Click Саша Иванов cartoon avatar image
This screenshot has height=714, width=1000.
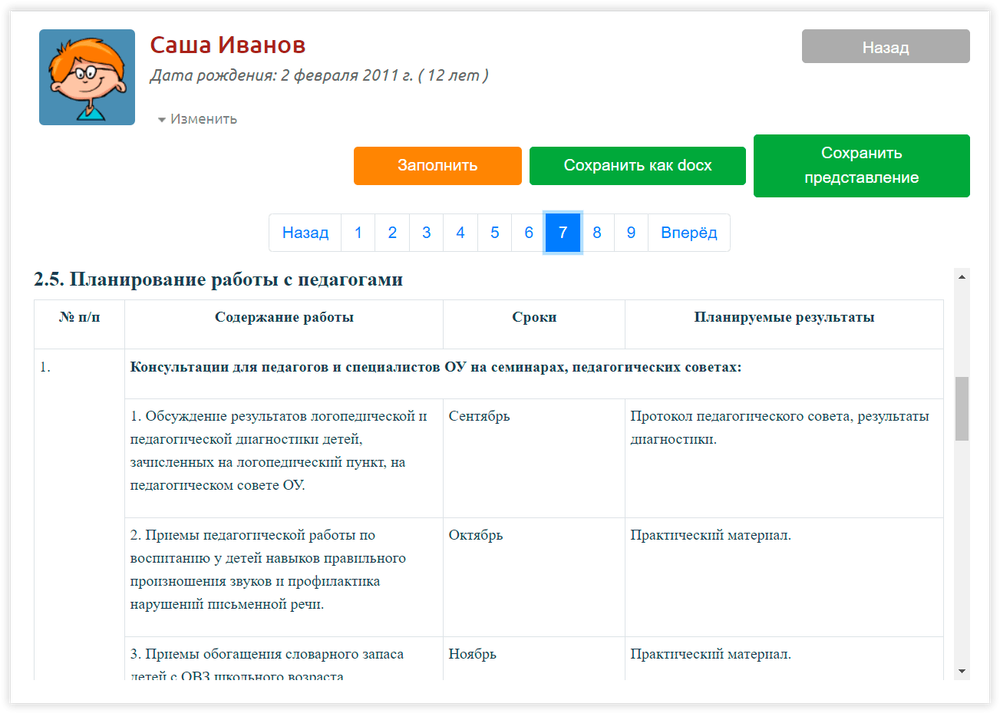[x=87, y=77]
